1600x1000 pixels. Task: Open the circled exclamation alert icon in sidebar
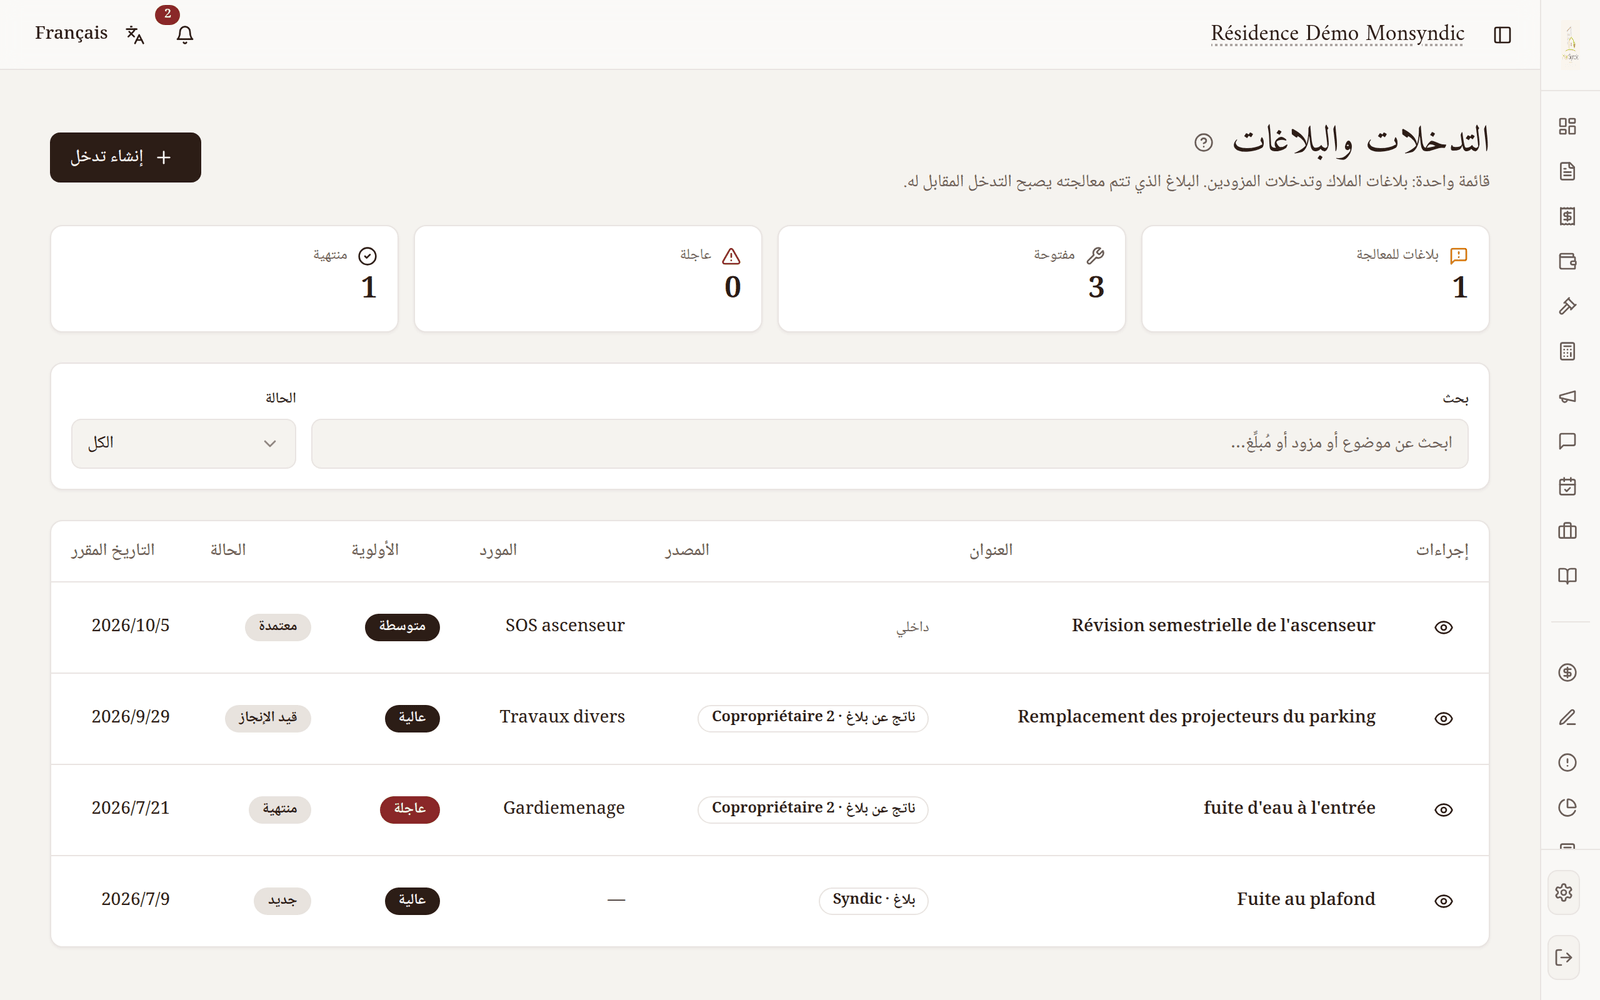coord(1567,762)
